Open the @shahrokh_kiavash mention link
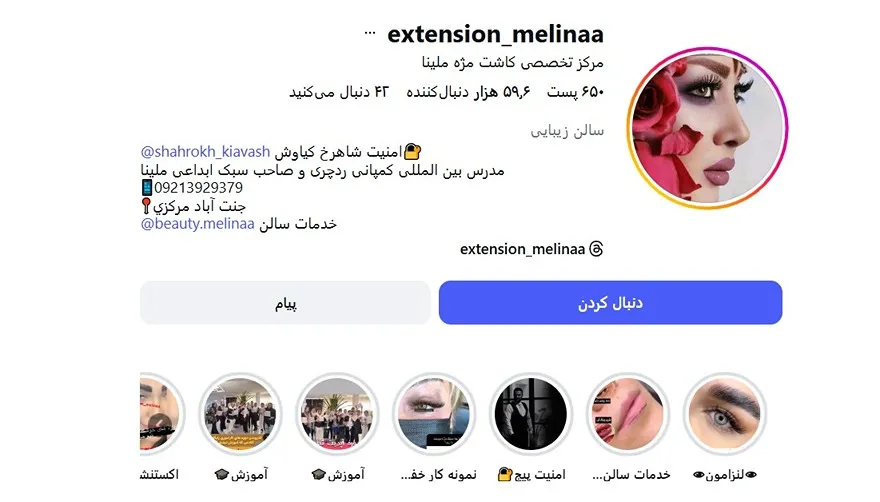Viewport: 880px width, 502px height. click(x=205, y=152)
